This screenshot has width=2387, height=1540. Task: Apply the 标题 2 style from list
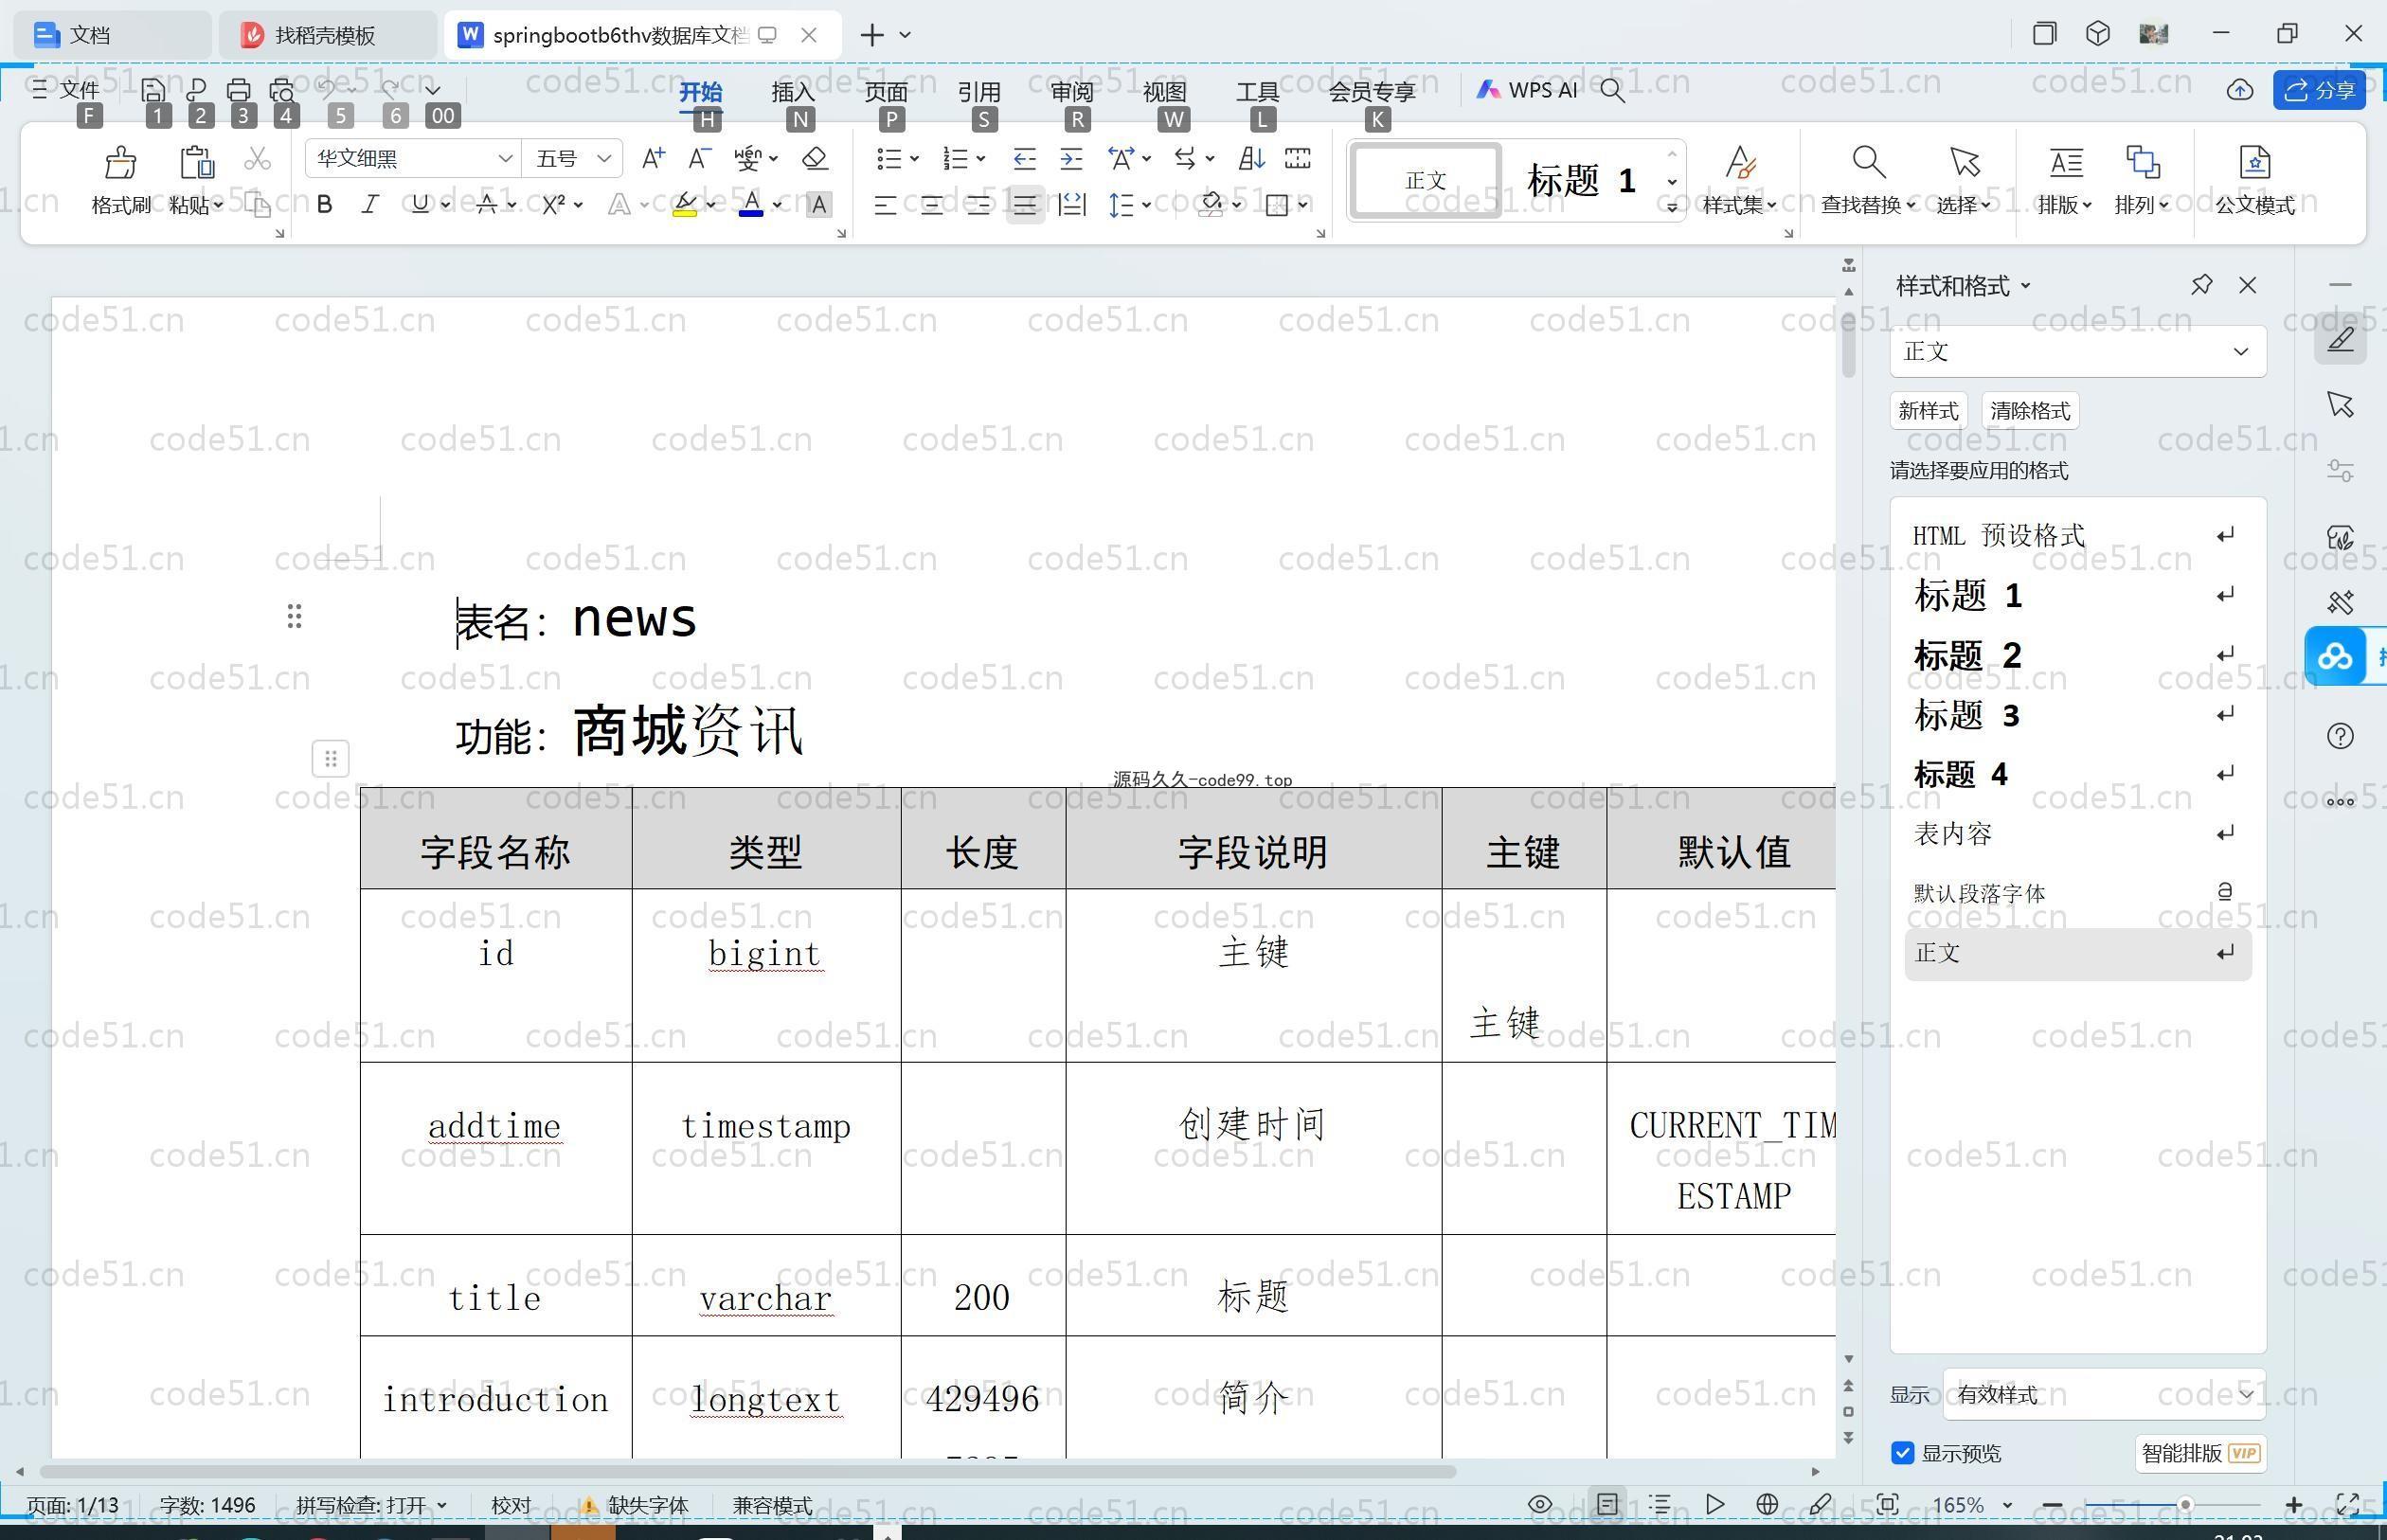(x=2078, y=655)
